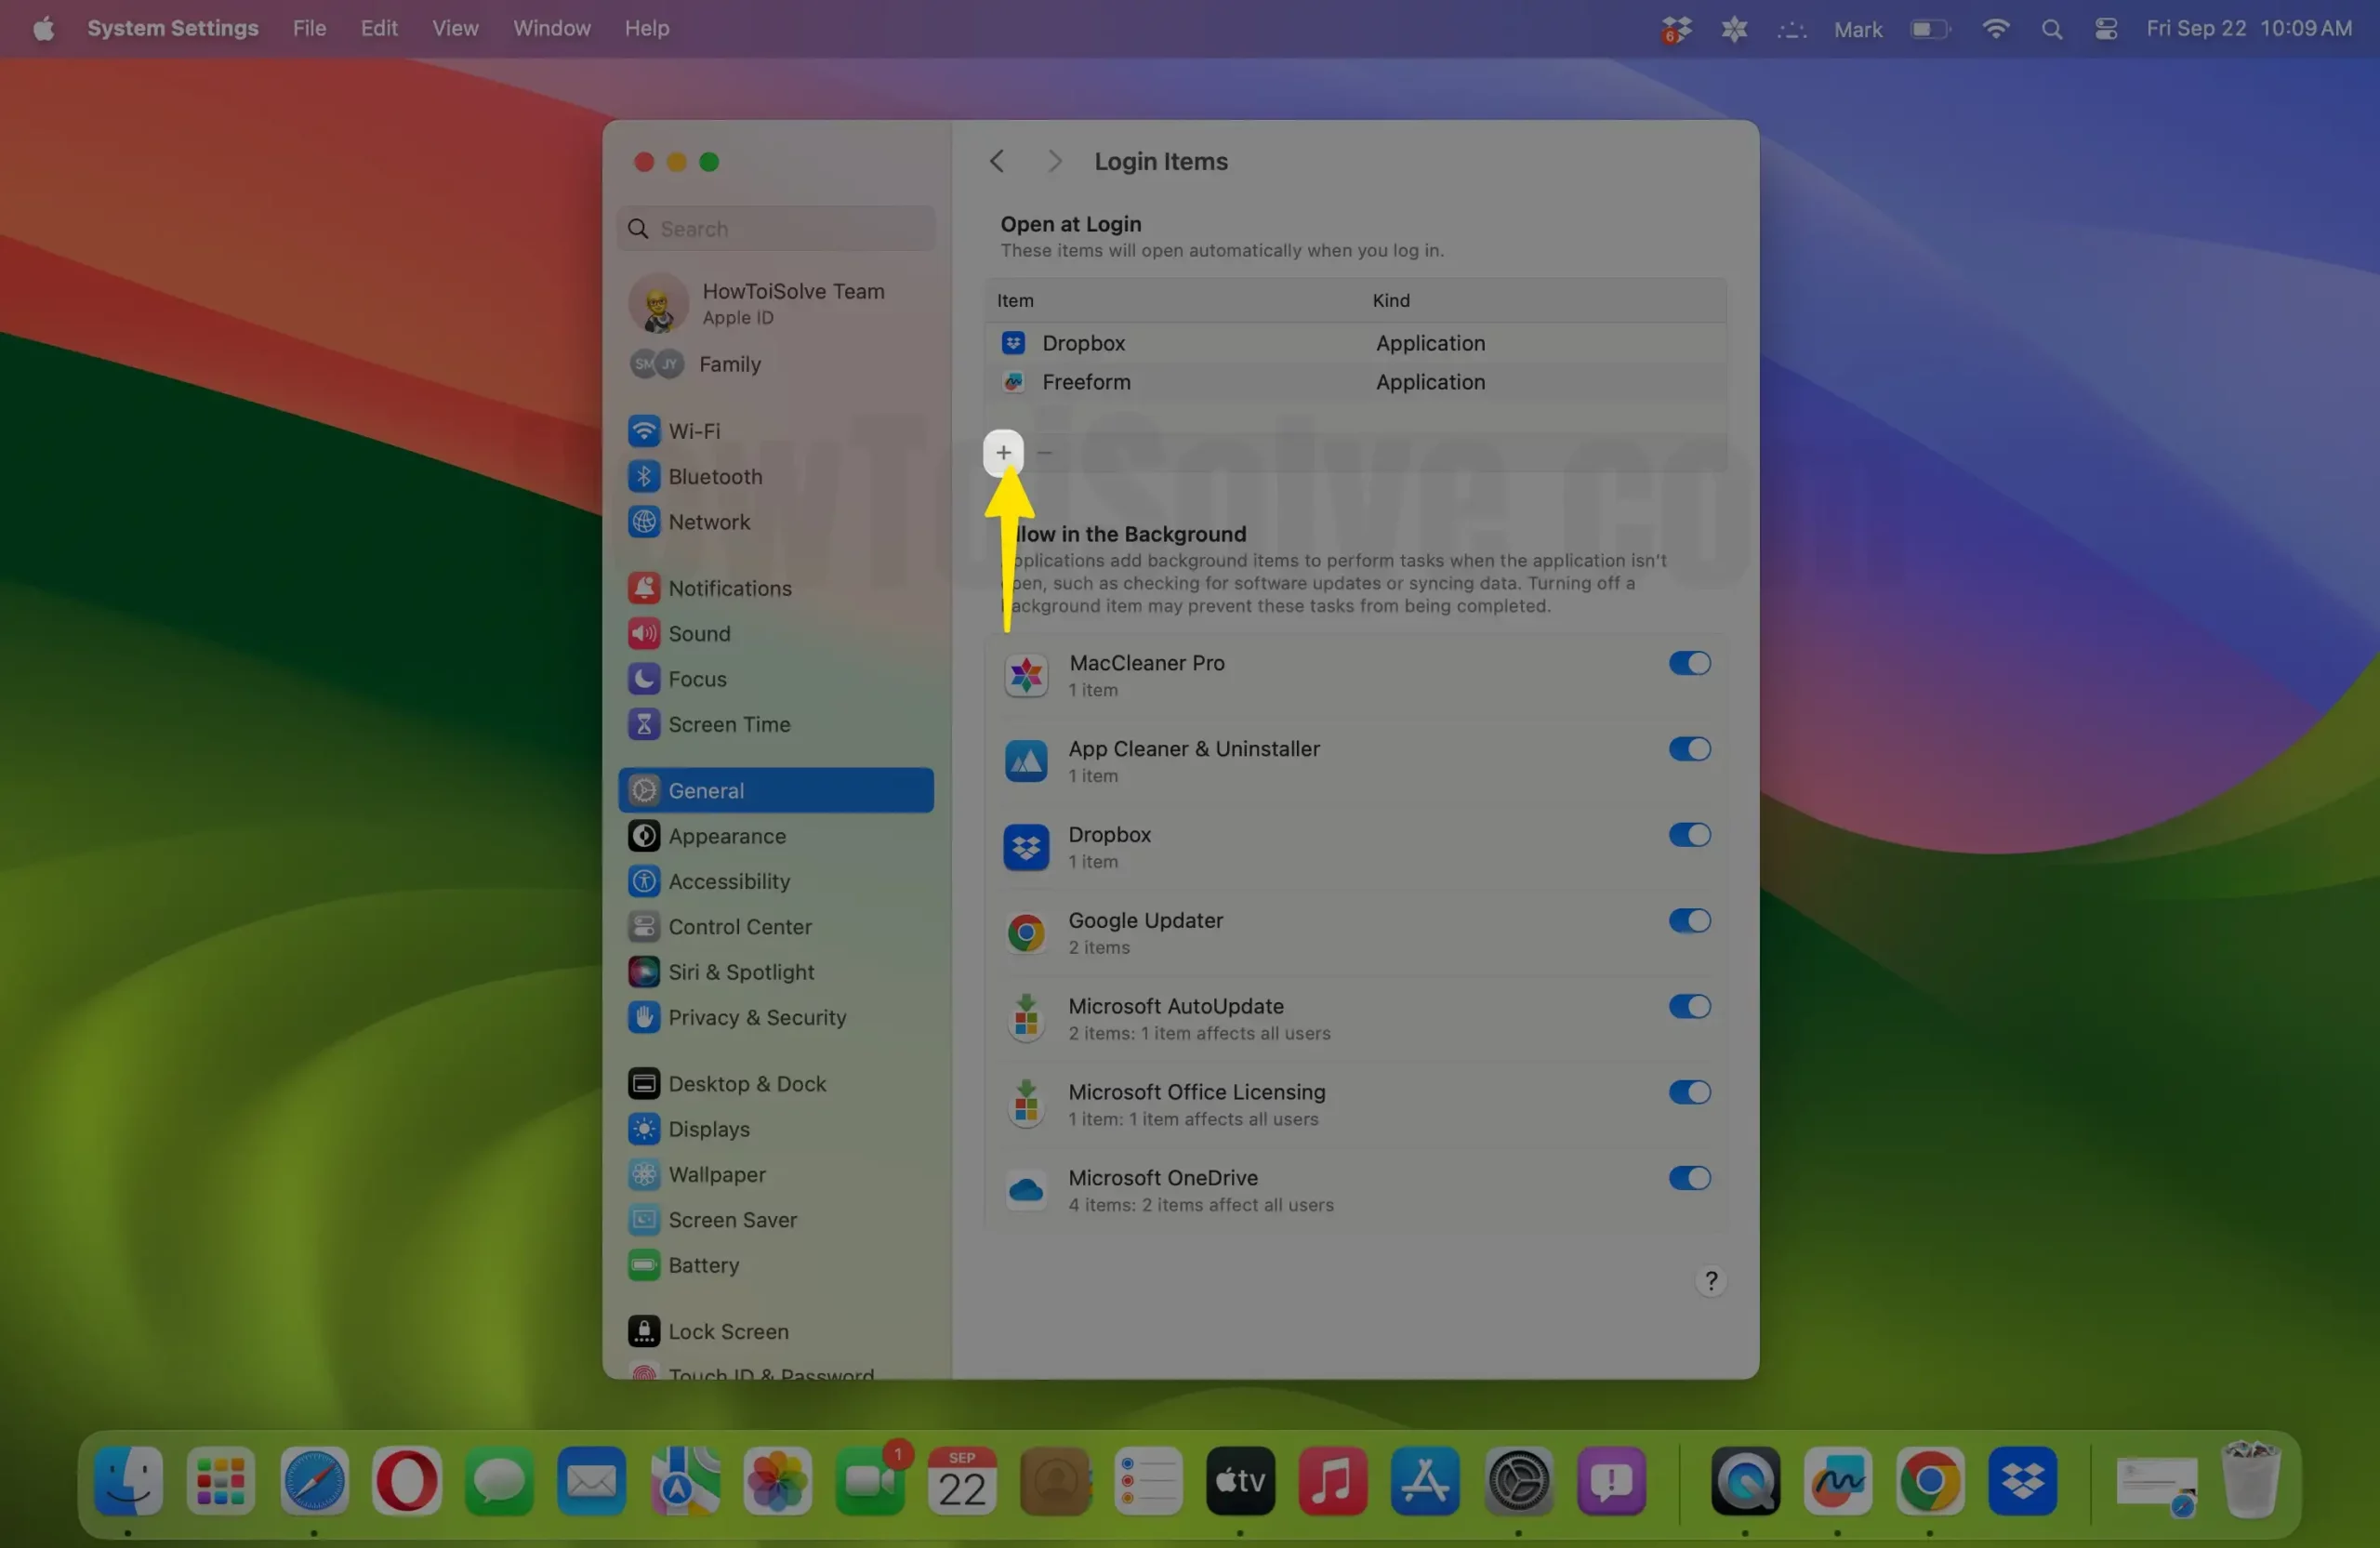Open the Apple menu

tap(43, 29)
